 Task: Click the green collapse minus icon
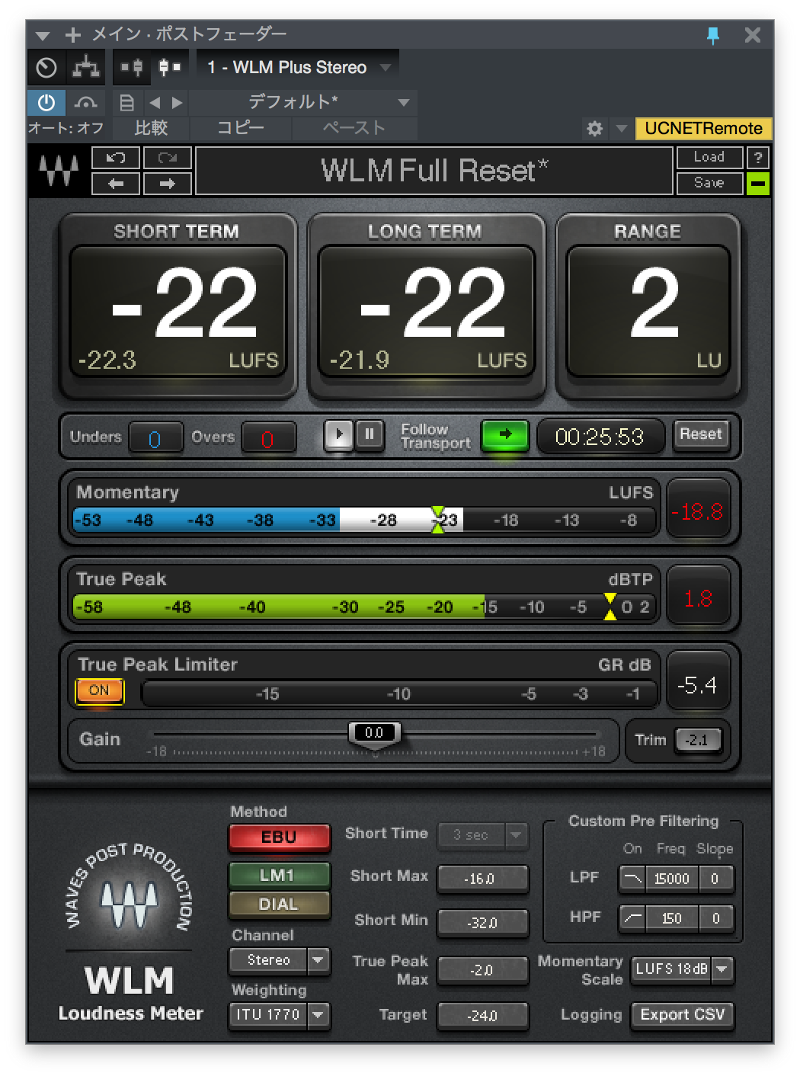tap(758, 183)
